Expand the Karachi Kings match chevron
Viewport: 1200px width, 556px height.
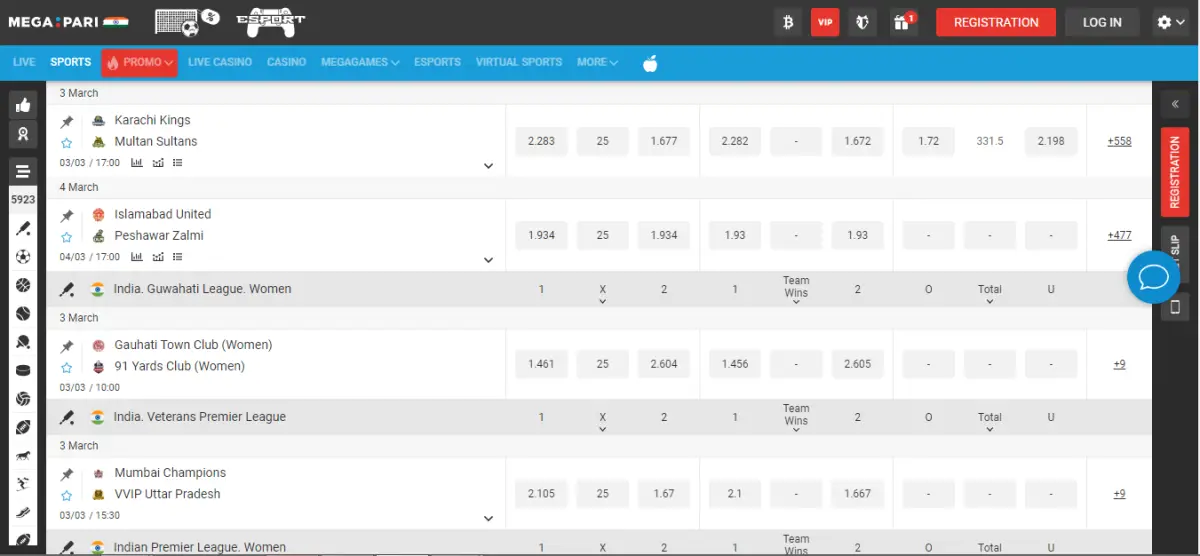point(488,166)
